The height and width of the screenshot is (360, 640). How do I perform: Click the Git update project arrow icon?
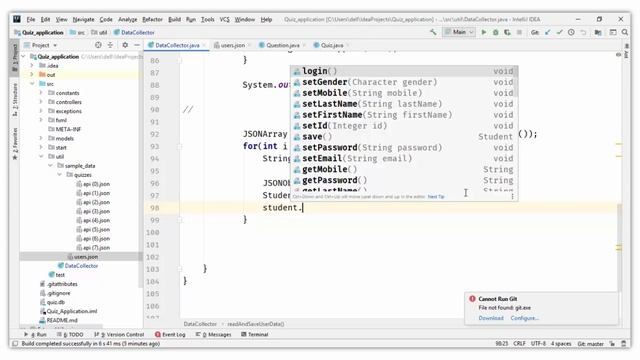pyautogui.click(x=547, y=32)
